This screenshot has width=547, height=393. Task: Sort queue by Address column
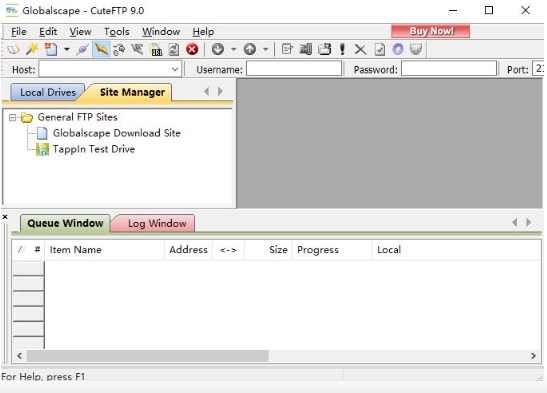tap(188, 250)
